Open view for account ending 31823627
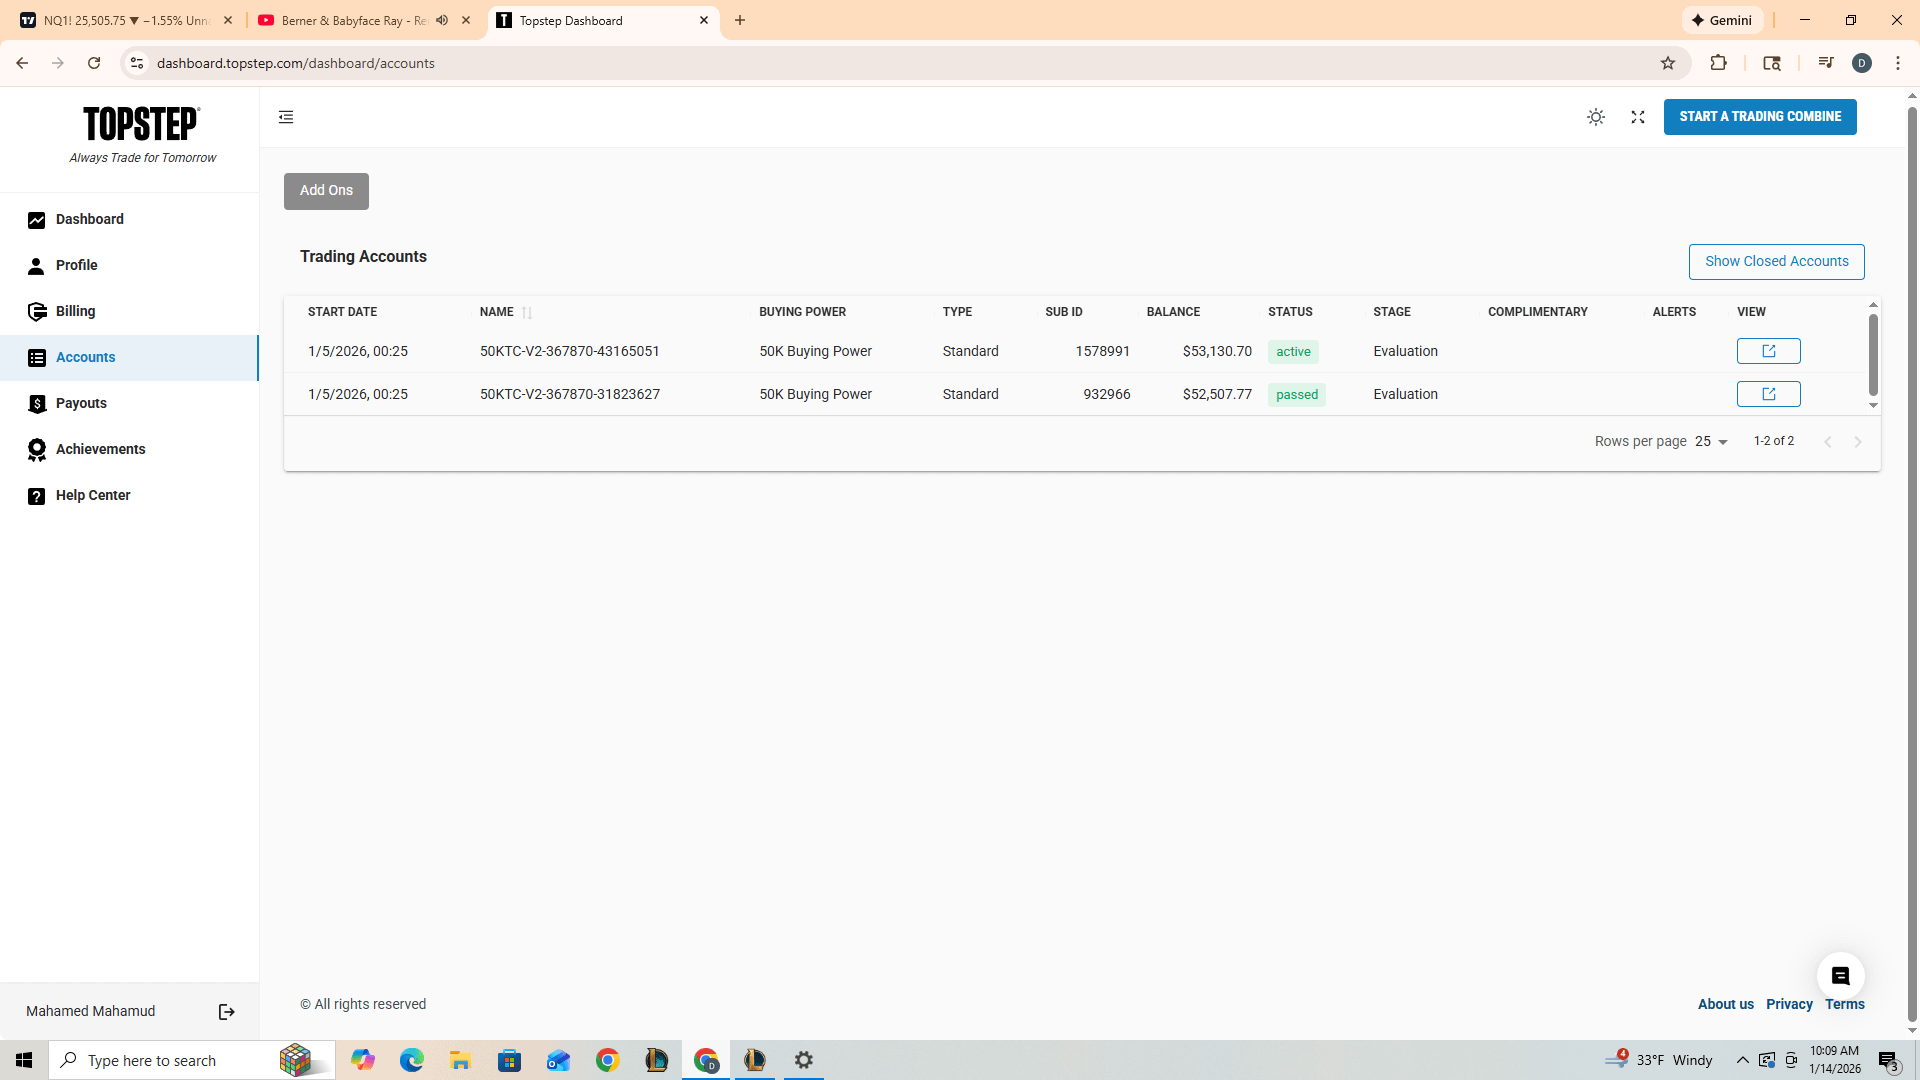The width and height of the screenshot is (1920, 1080). [1768, 394]
